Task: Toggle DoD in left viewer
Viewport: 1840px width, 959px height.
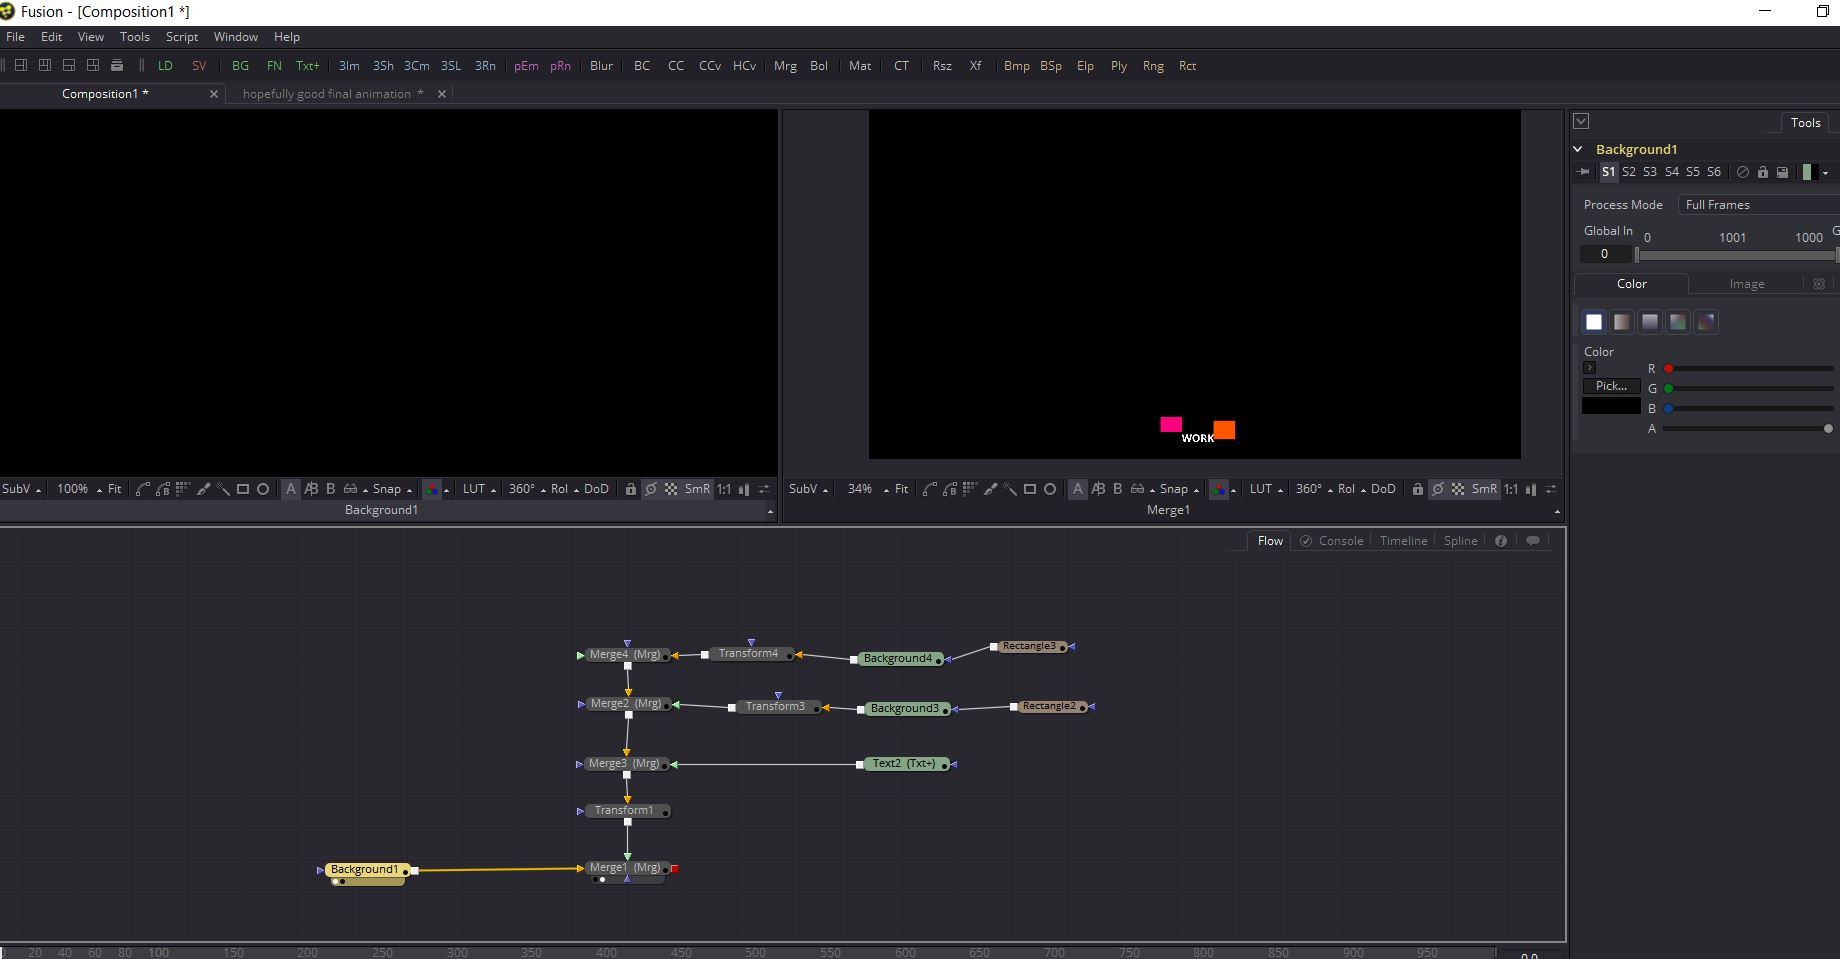Action: [x=596, y=489]
